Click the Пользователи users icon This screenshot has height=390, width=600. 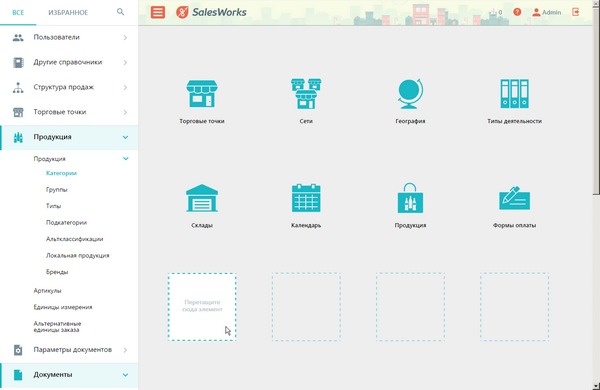tap(18, 38)
